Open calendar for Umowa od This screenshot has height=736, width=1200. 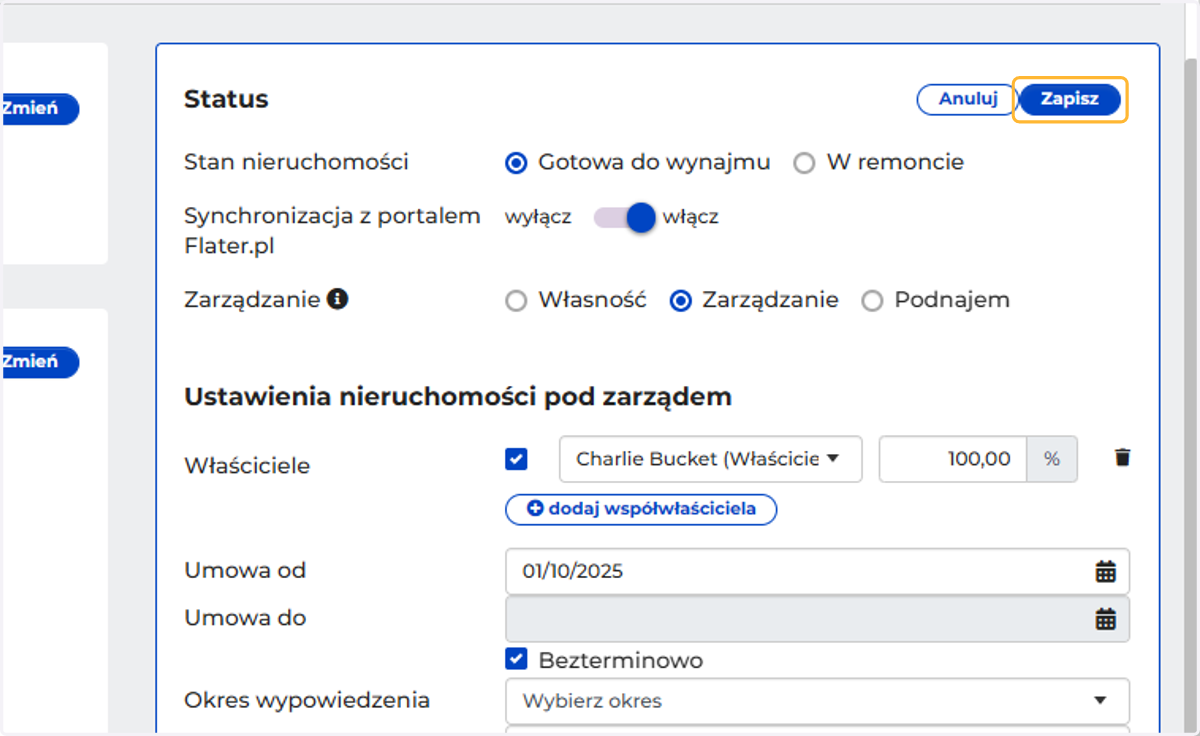1105,571
